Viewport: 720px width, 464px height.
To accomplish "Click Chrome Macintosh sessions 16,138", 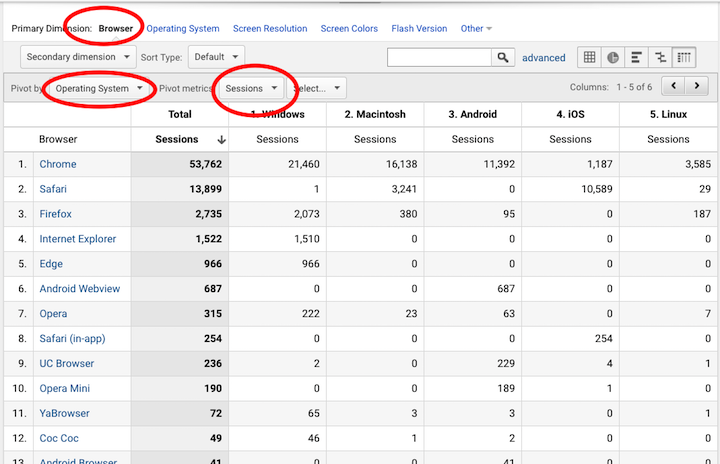I will pos(401,164).
